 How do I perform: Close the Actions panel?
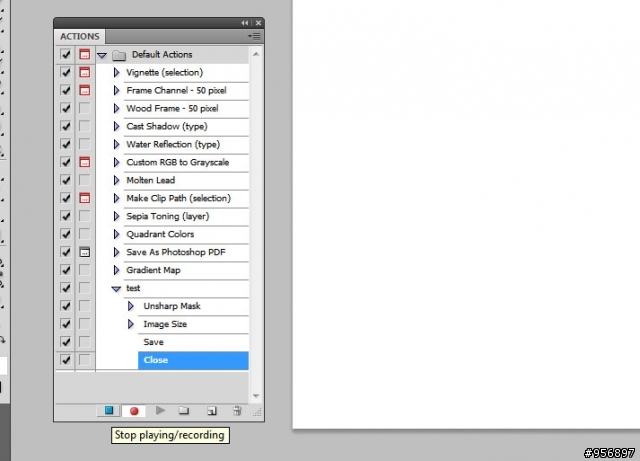(258, 23)
